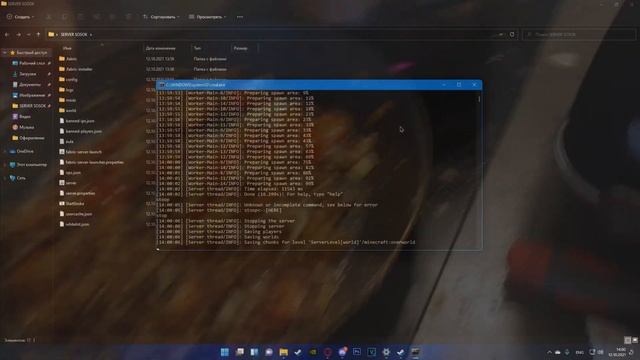Open the Windows Start menu
Screen dimensions: 640x360
tap(224, 352)
